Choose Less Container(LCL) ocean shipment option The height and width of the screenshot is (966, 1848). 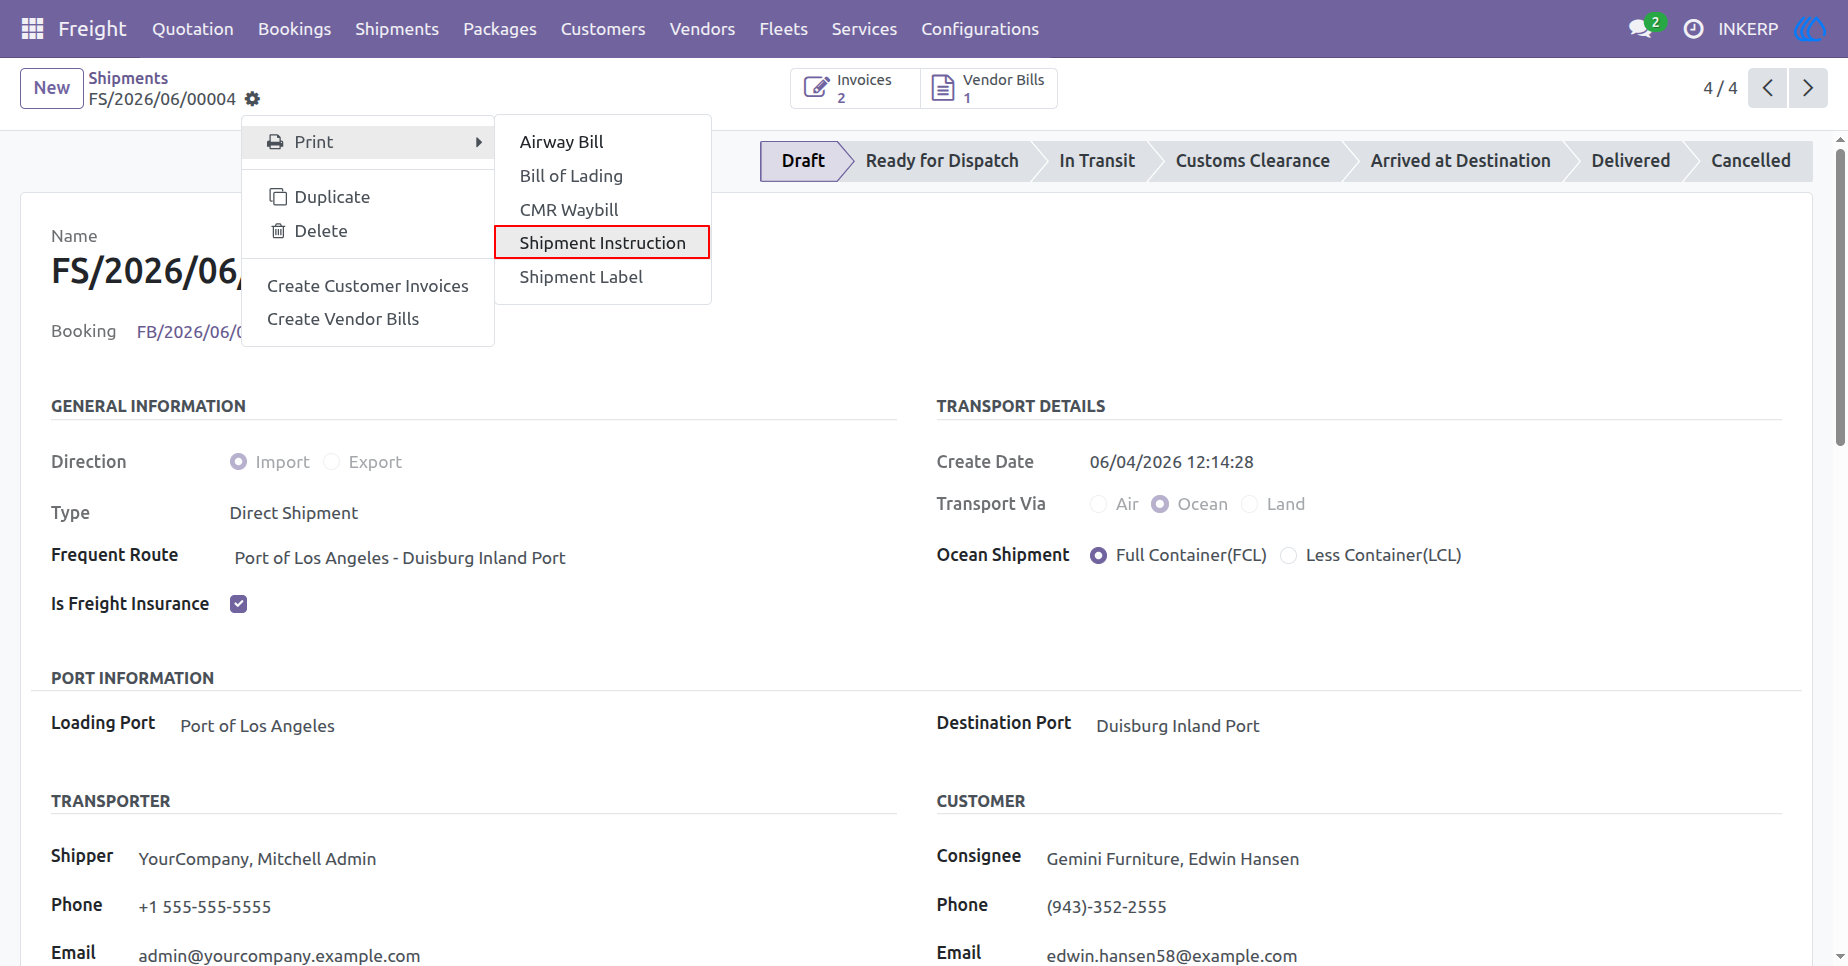pyautogui.click(x=1289, y=555)
